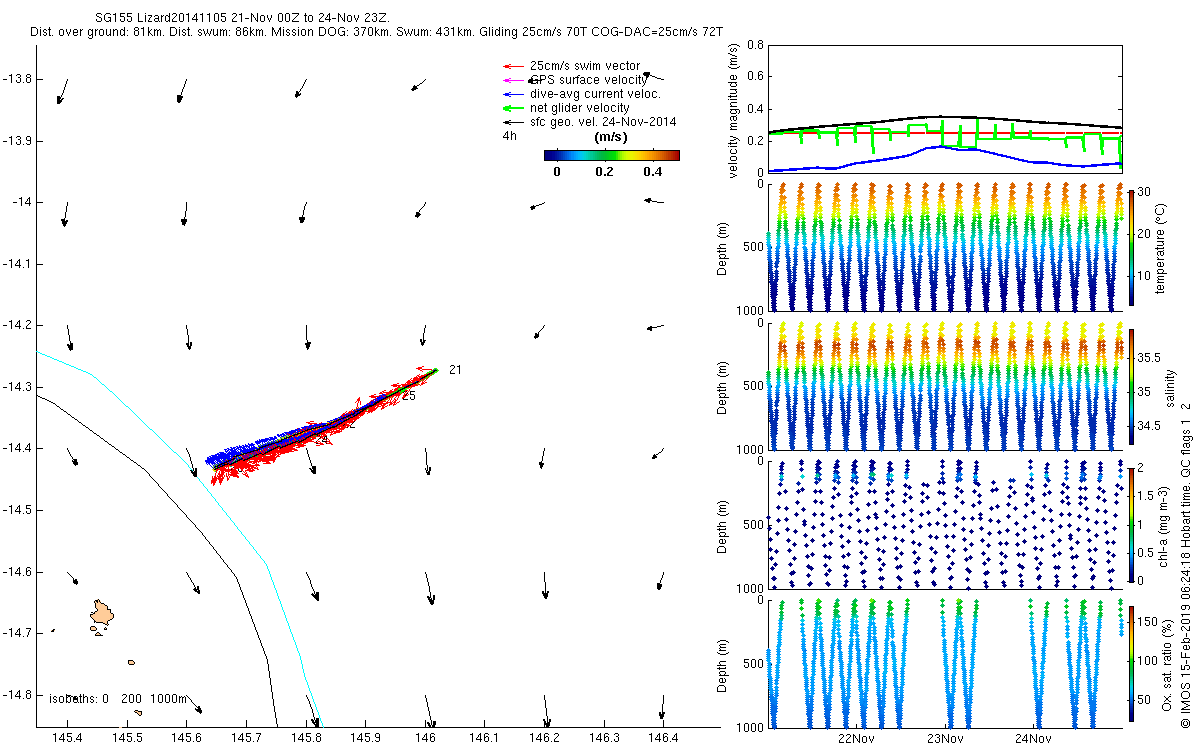Click the salinity color bar
The width and height of the screenshot is (1200, 750).
(1130, 388)
